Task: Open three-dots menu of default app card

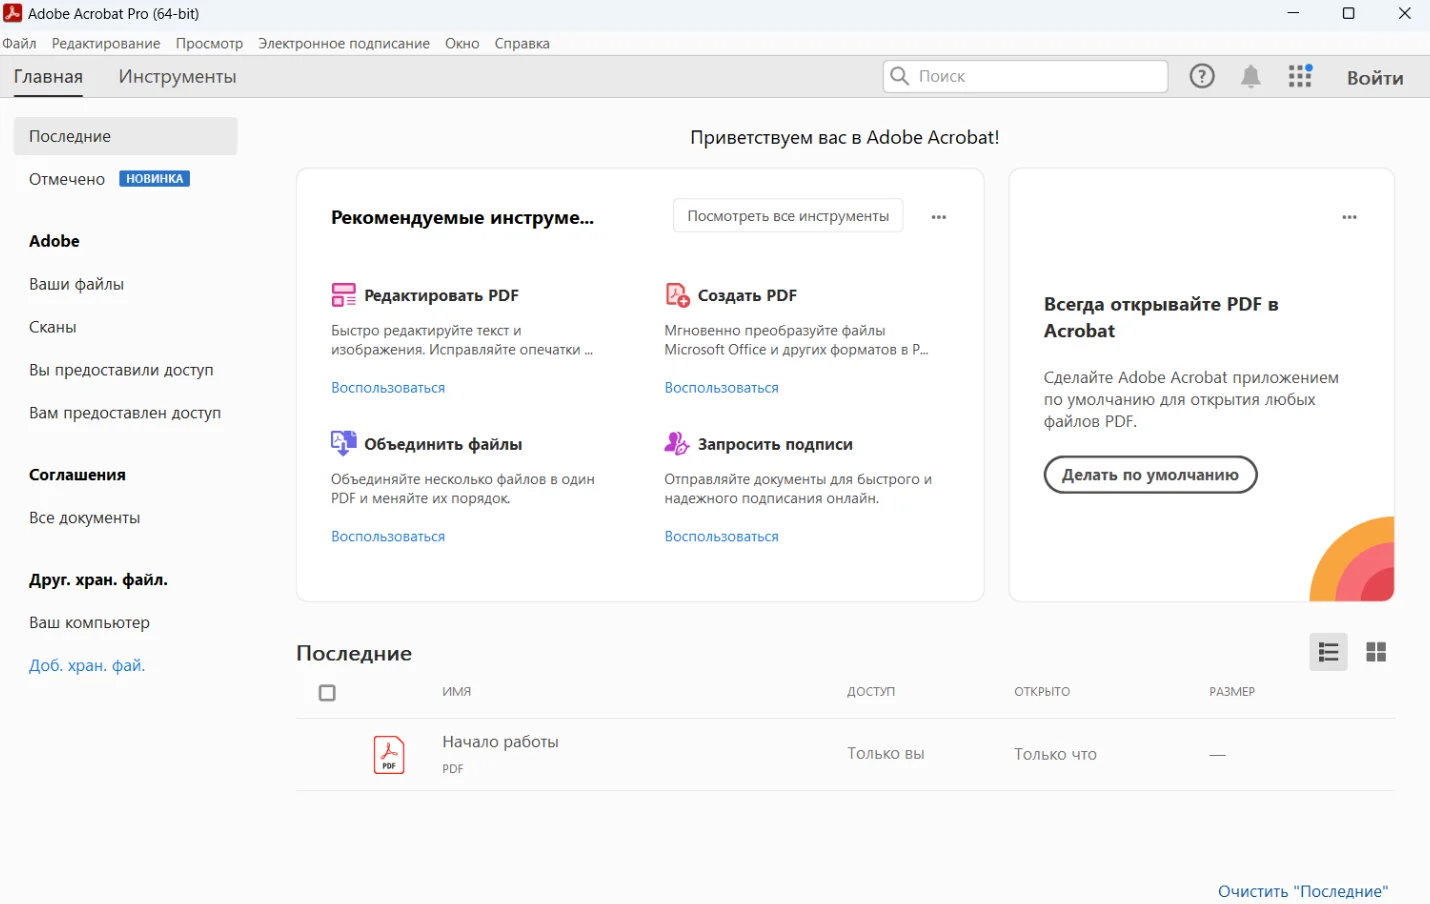Action: (1350, 217)
